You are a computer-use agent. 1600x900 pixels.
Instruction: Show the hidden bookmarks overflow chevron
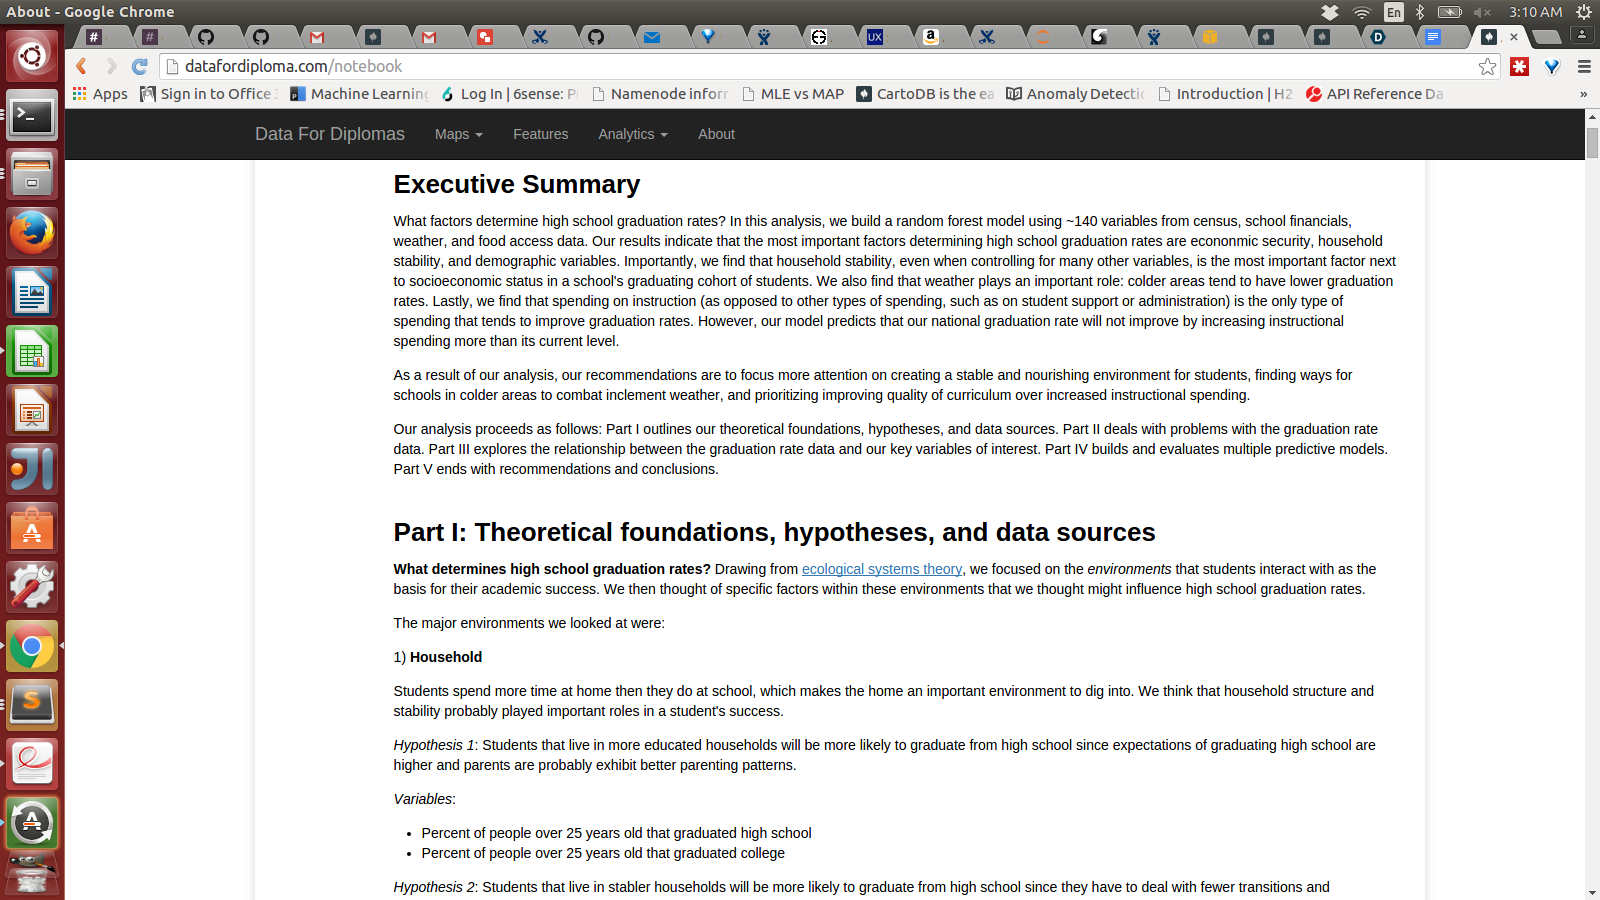(1583, 94)
